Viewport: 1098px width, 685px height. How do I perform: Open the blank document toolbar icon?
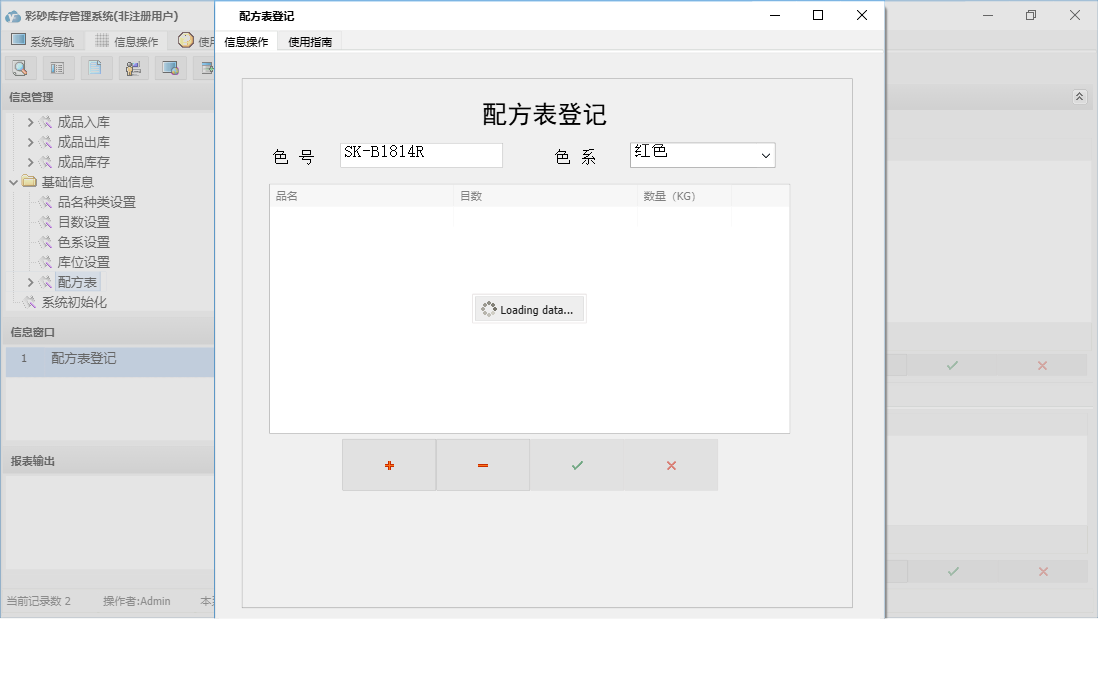(x=95, y=67)
